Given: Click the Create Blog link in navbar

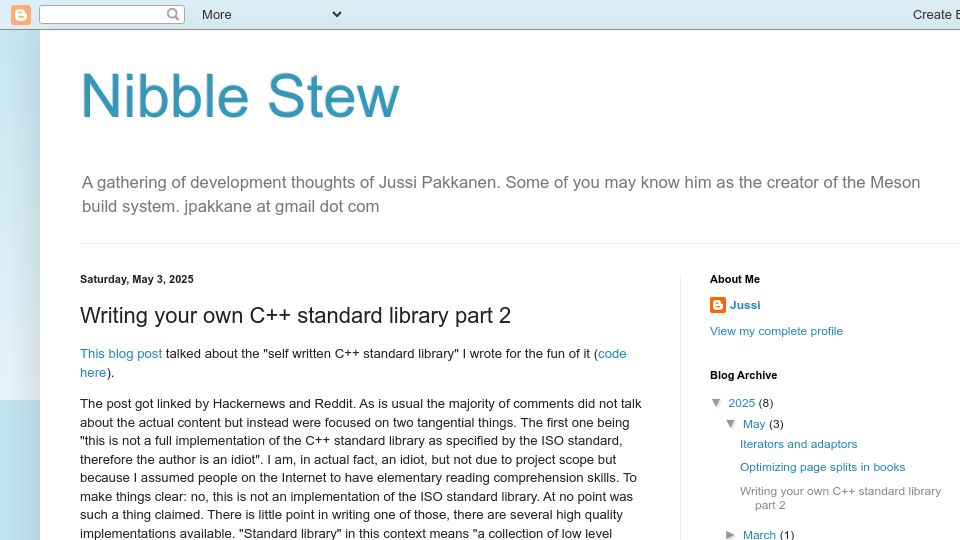Looking at the screenshot, I should point(936,15).
